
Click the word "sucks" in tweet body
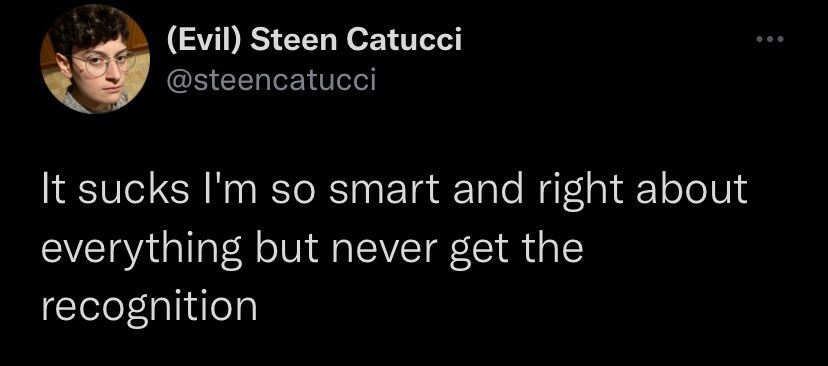click(x=134, y=190)
